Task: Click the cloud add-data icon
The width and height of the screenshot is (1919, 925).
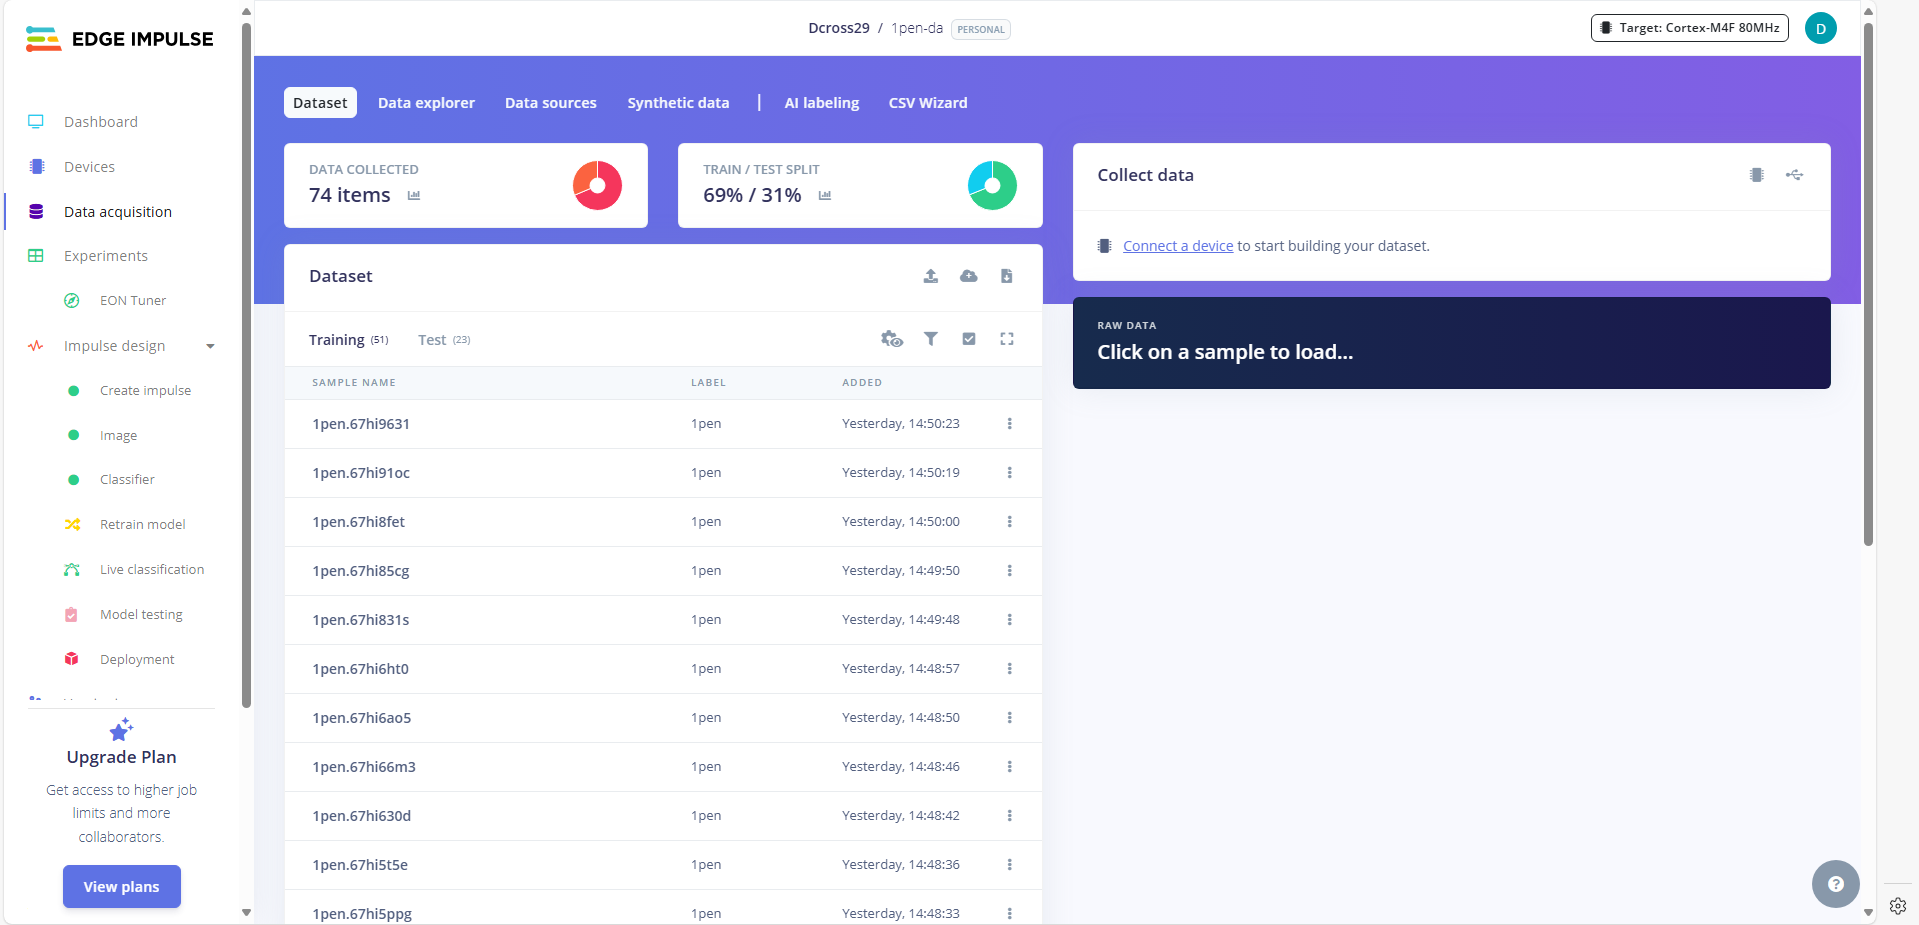Action: (x=968, y=276)
